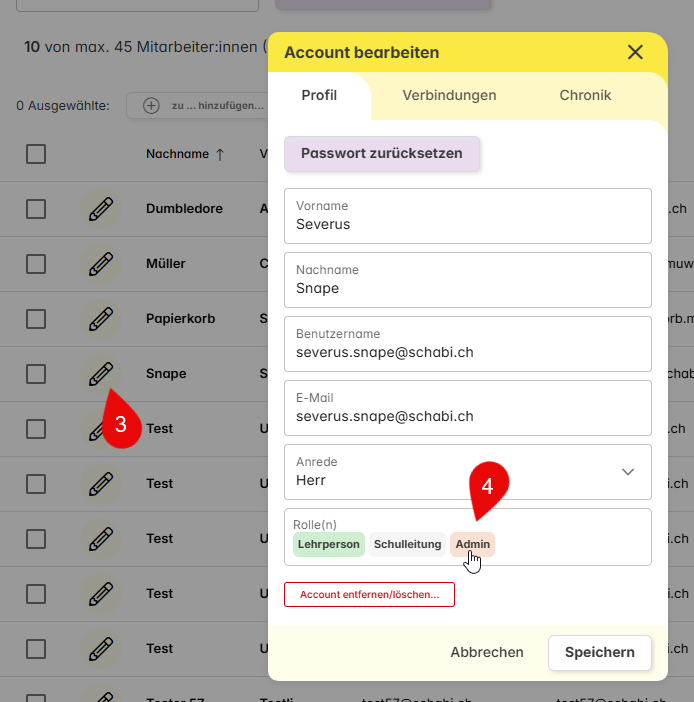Image resolution: width=694 pixels, height=702 pixels.
Task: Toggle the Lehrperson role chip
Action: tap(329, 544)
